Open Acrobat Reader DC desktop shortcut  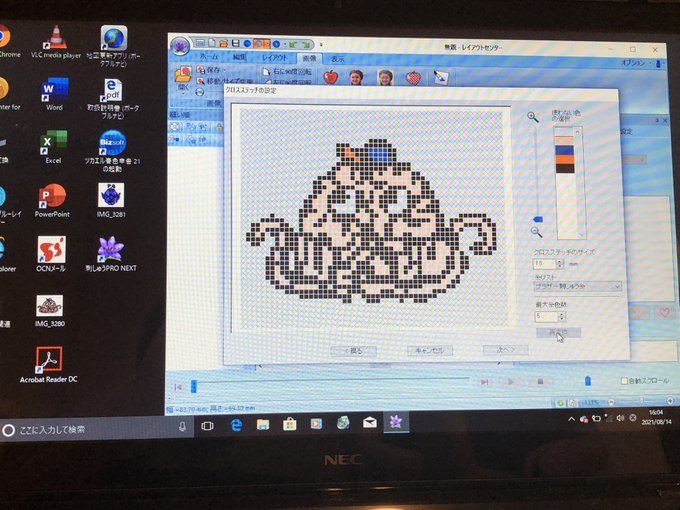point(49,365)
